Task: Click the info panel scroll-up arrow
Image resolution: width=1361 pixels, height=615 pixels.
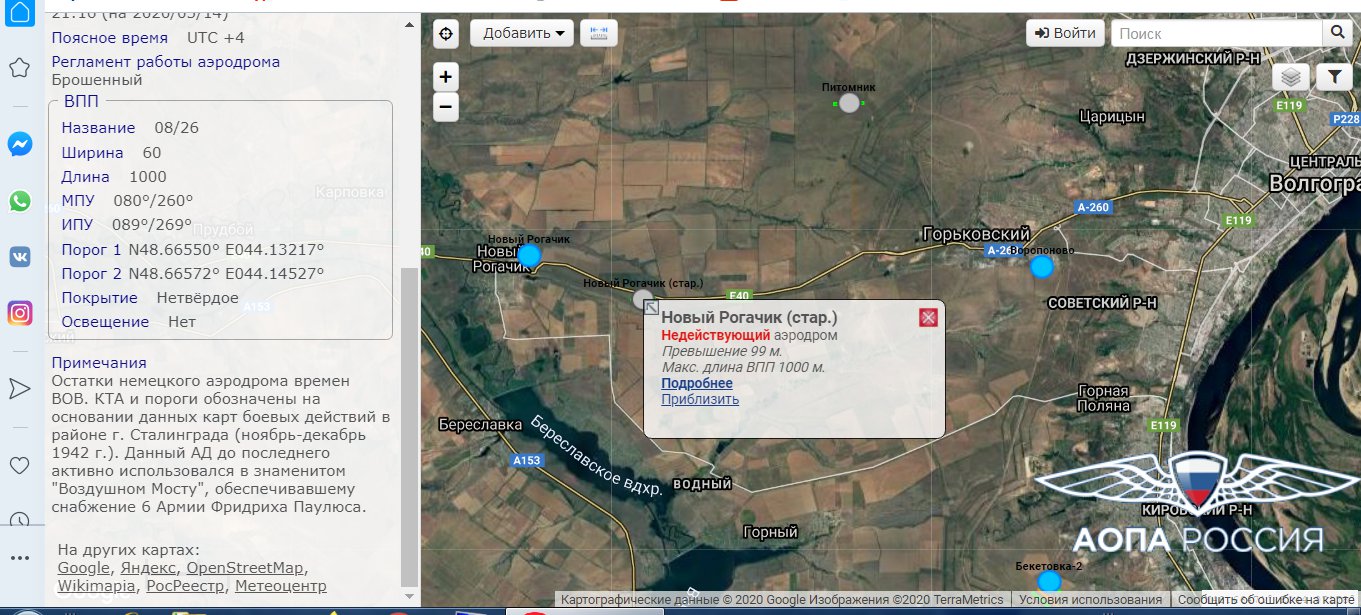Action: pos(410,23)
